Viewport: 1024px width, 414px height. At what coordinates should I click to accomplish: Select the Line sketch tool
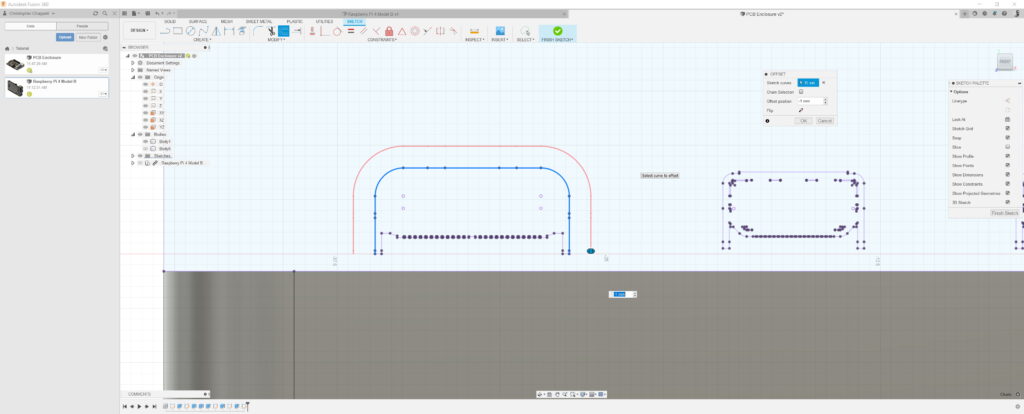click(x=165, y=31)
